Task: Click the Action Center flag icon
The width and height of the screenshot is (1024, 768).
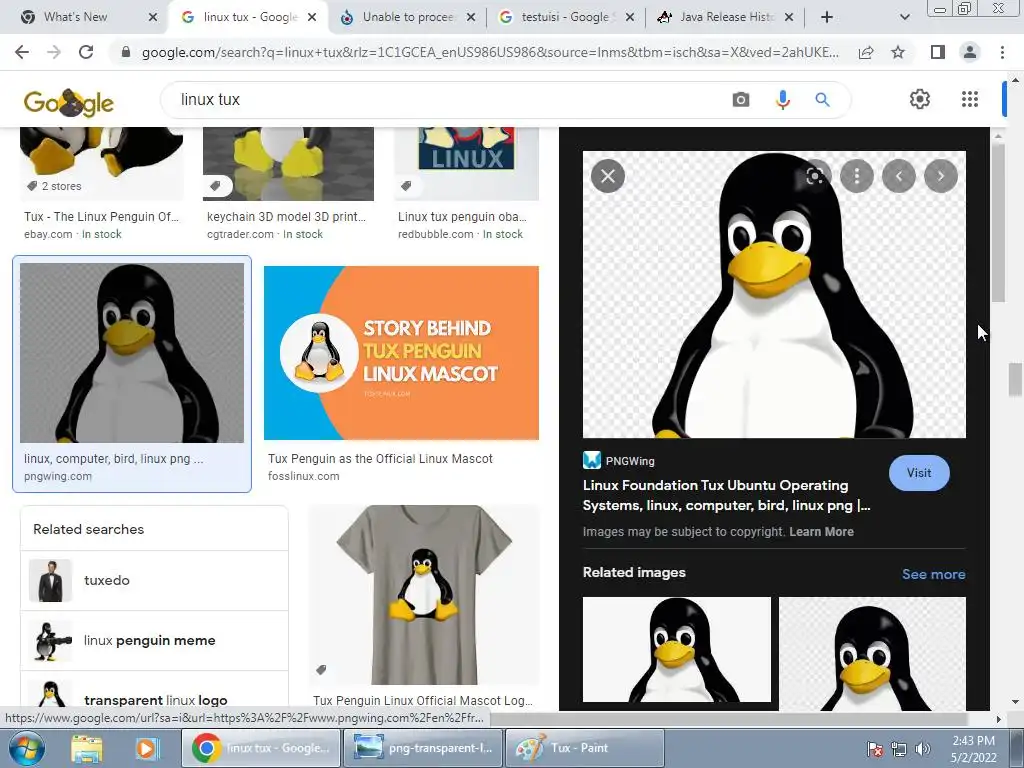Action: pyautogui.click(x=875, y=749)
